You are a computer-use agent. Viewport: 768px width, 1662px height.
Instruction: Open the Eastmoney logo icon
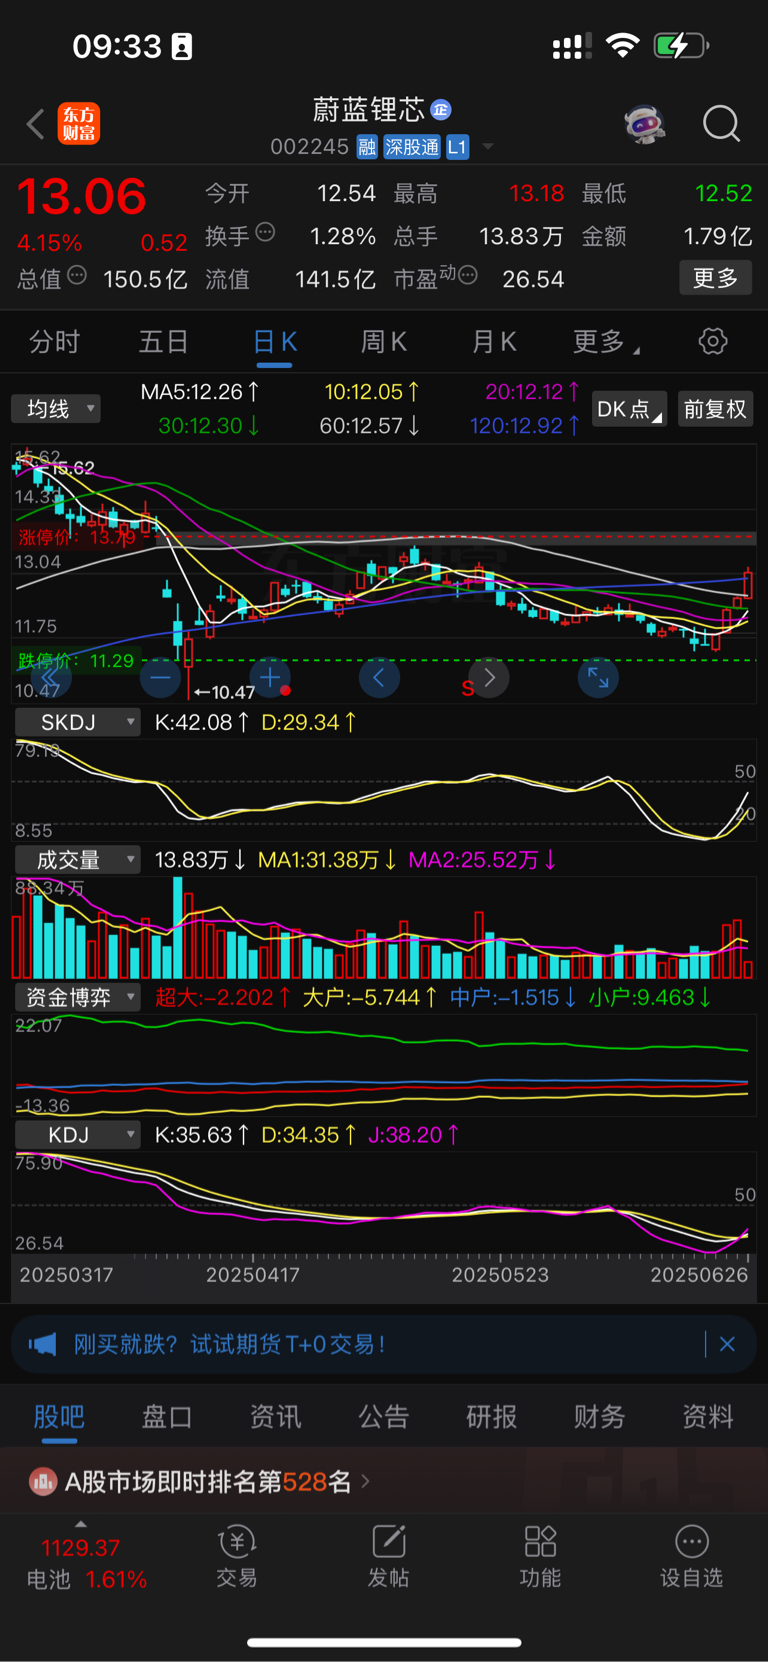(79, 124)
